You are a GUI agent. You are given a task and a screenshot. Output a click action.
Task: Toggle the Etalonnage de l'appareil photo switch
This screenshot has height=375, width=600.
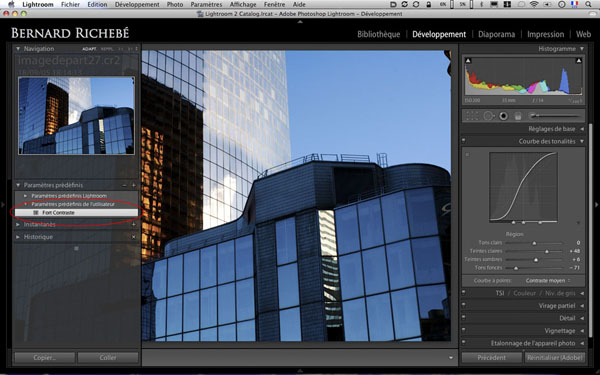464,342
